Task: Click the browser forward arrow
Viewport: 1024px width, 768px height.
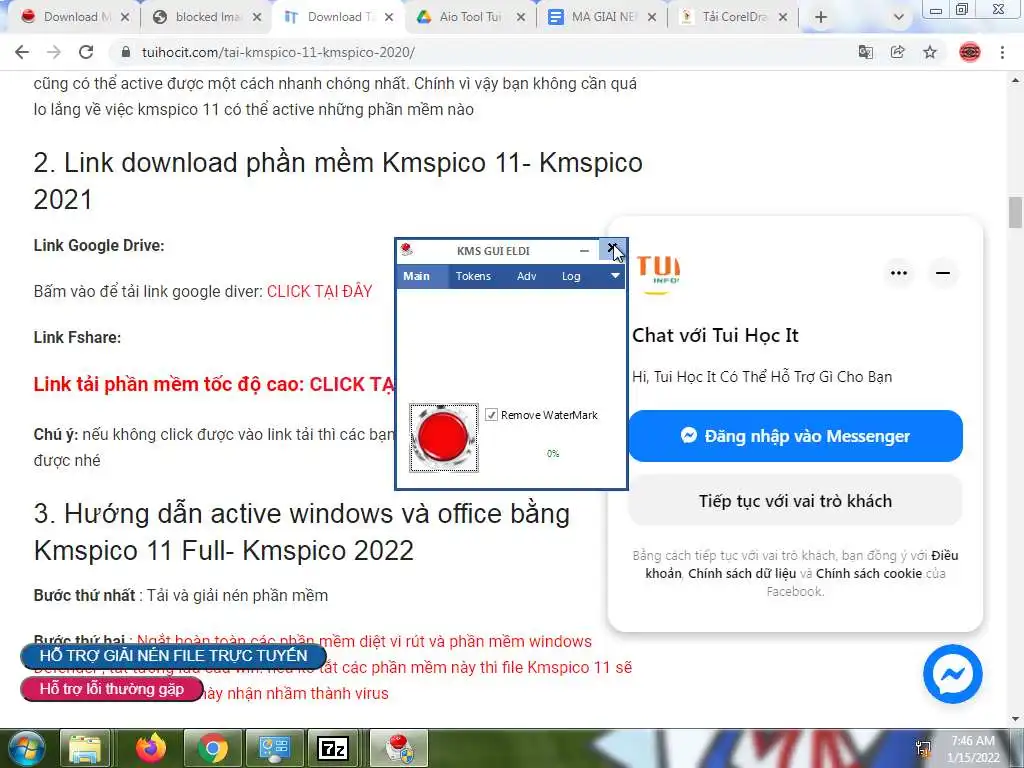Action: coord(54,52)
